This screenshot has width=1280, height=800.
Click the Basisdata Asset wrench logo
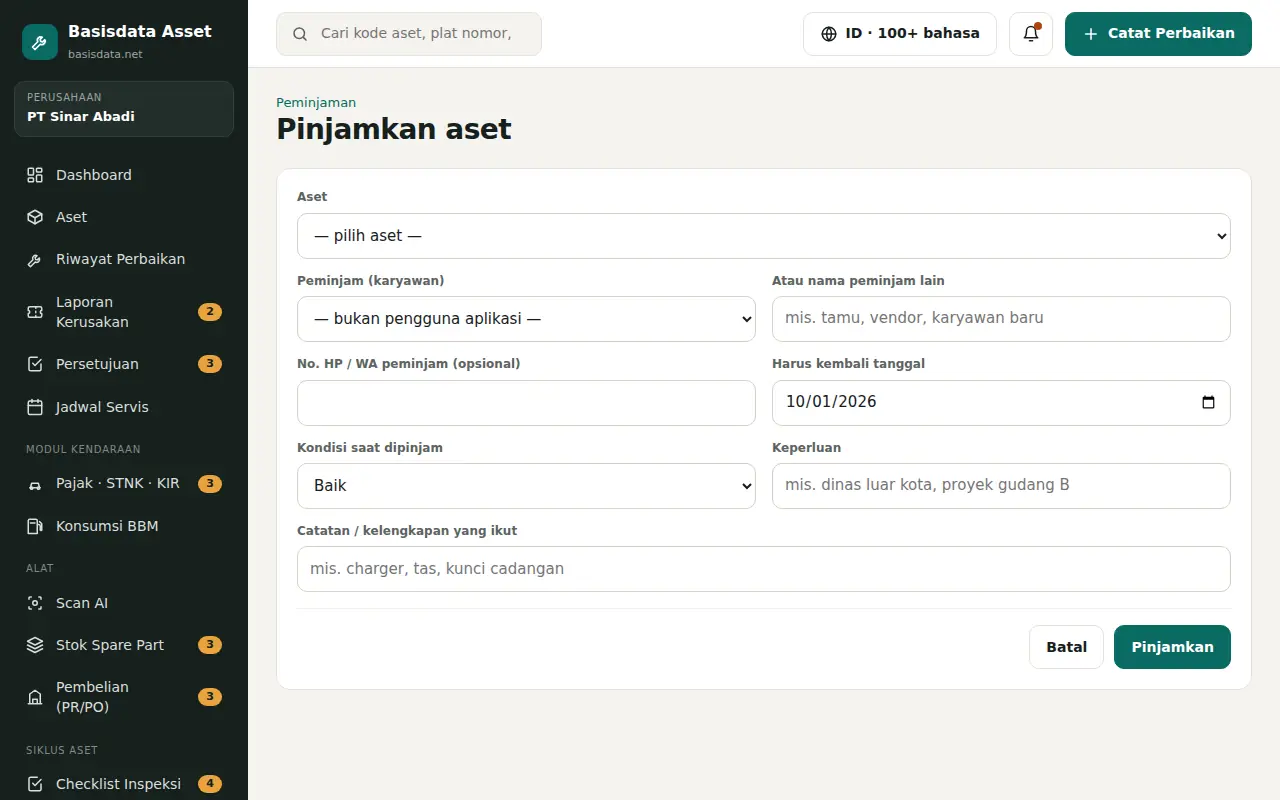tap(40, 42)
